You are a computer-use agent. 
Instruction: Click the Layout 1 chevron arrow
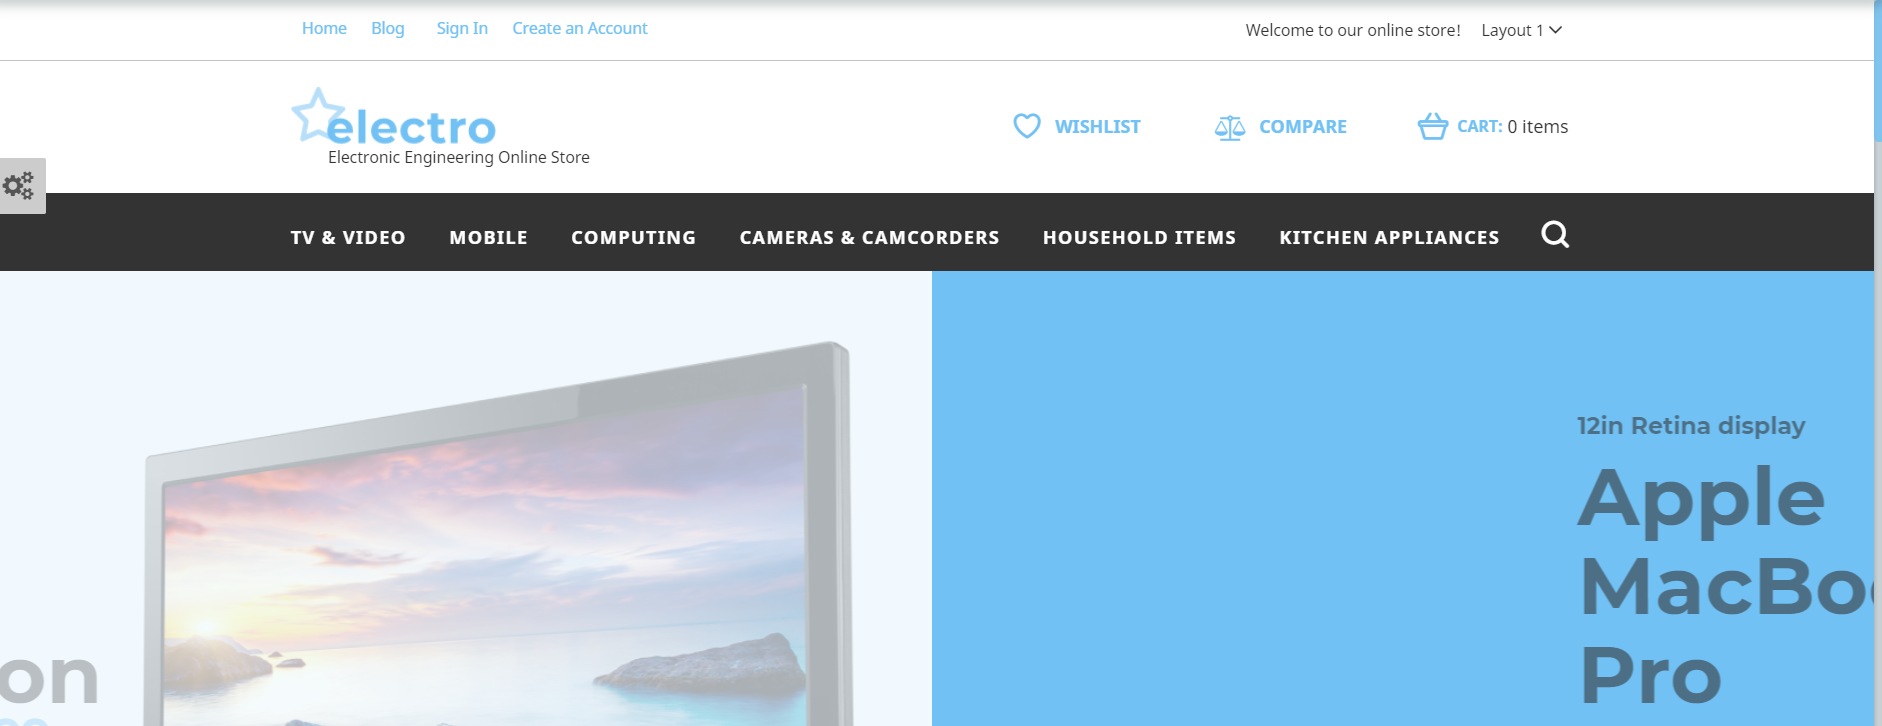[x=1555, y=30]
